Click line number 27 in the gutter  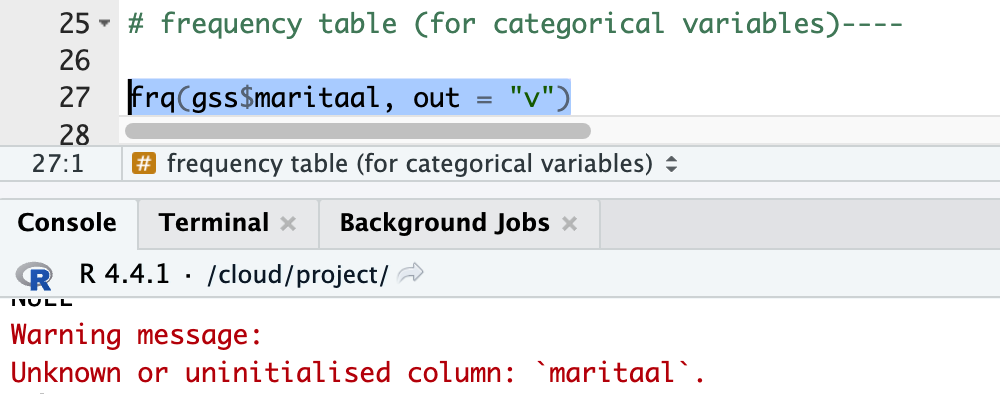pos(75,98)
